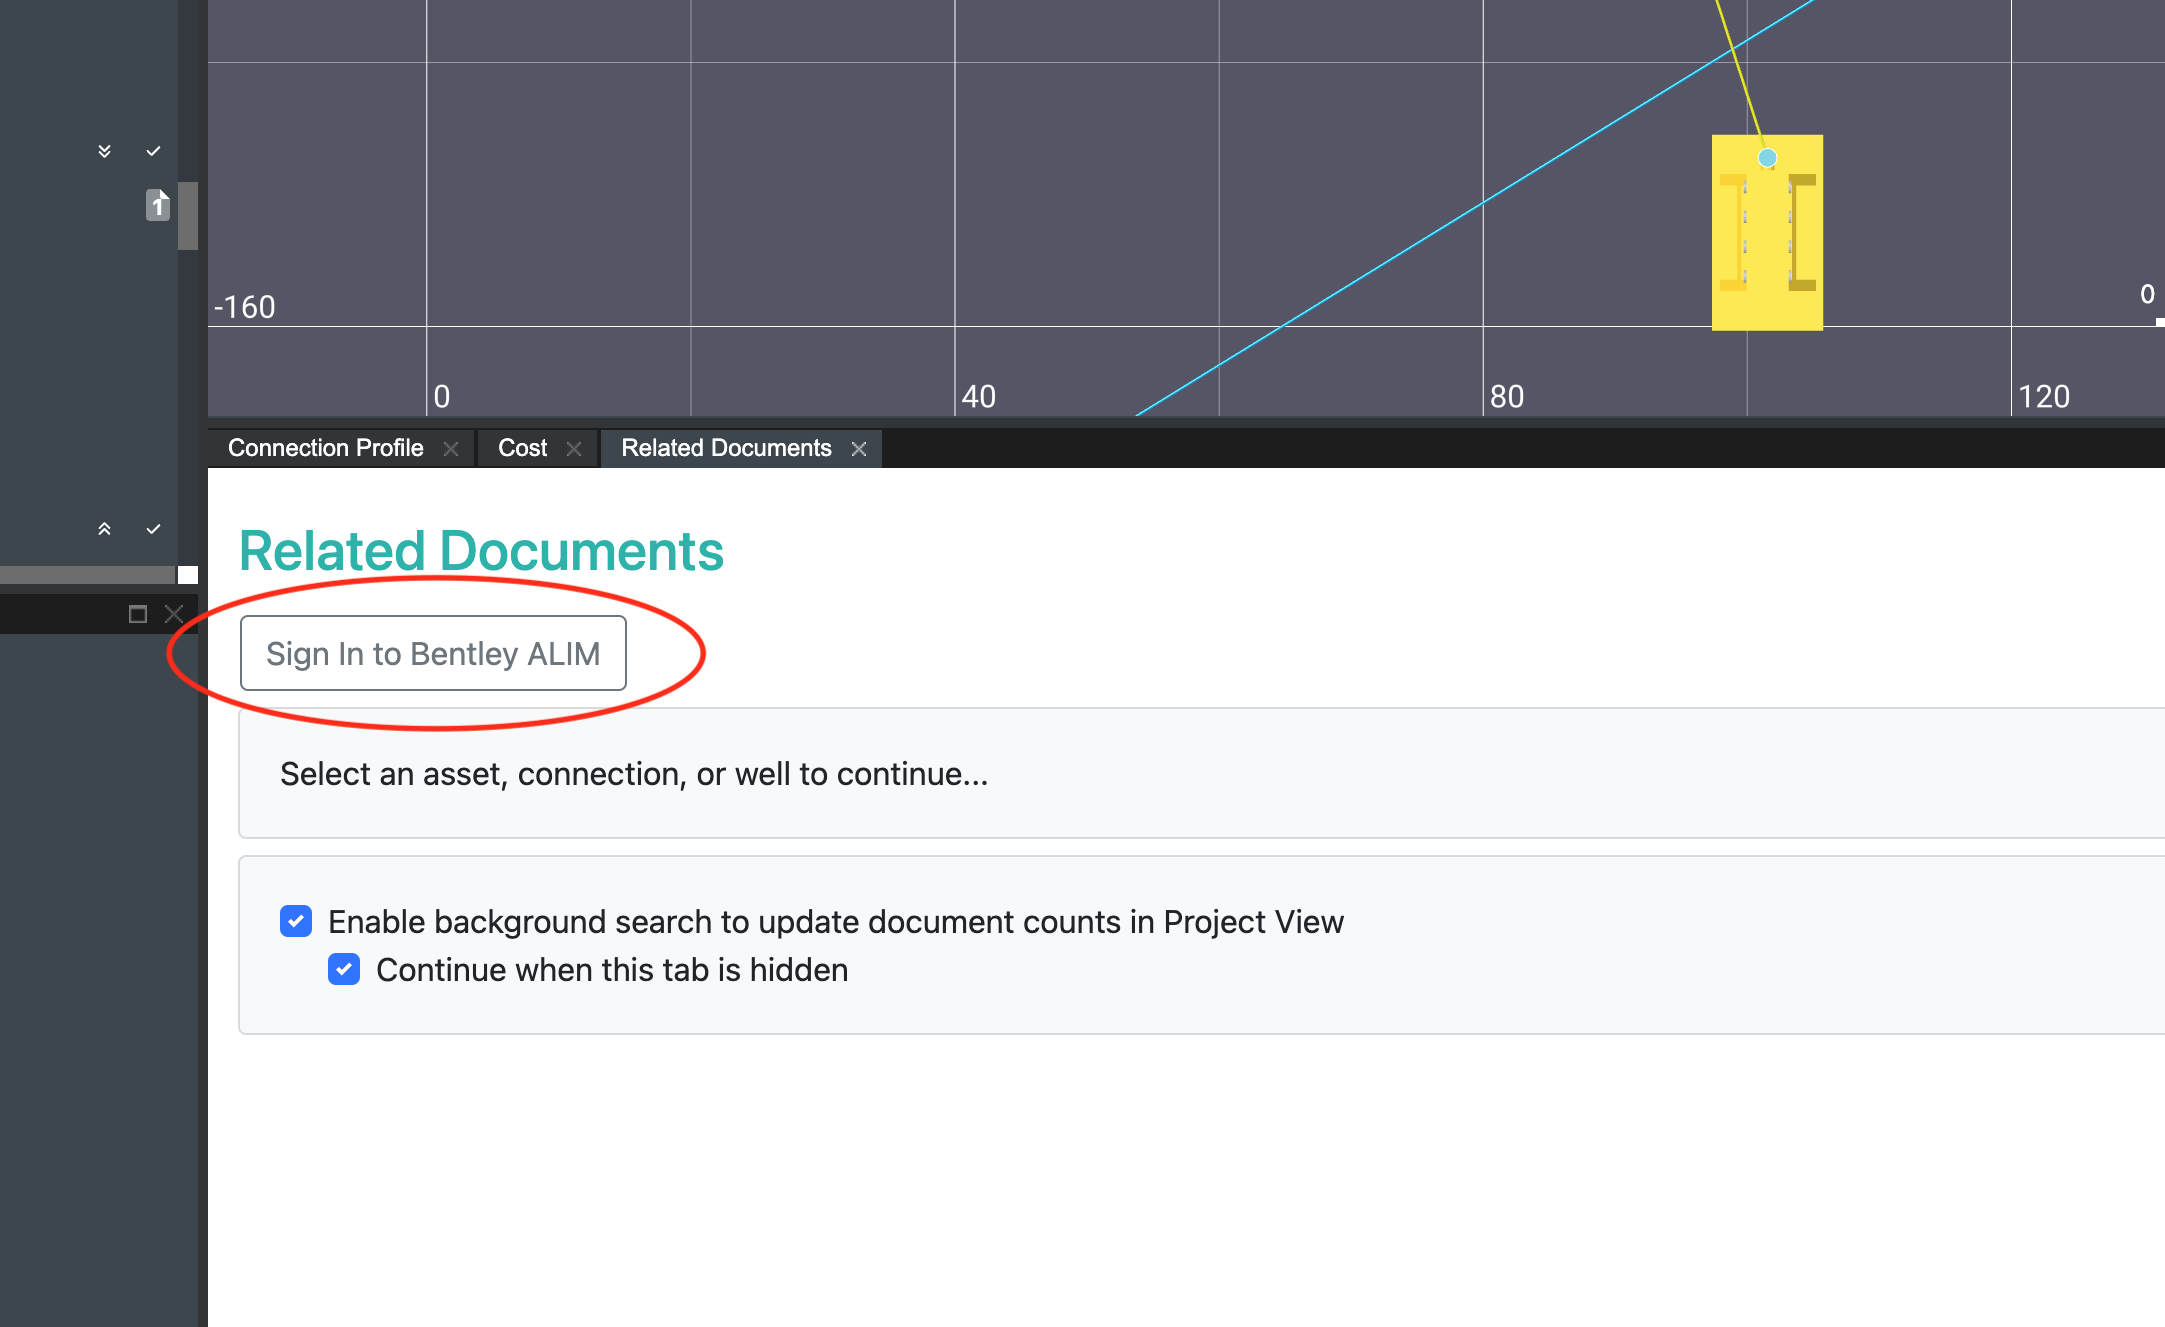Toggle Enable background search checkbox
Viewport: 2165px width, 1327px height.
pos(296,921)
